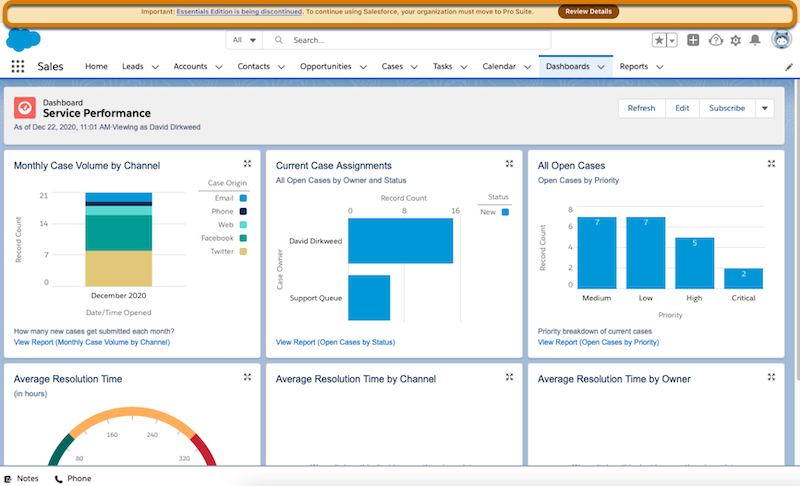
Task: Click the Subscribe button
Action: click(x=727, y=108)
